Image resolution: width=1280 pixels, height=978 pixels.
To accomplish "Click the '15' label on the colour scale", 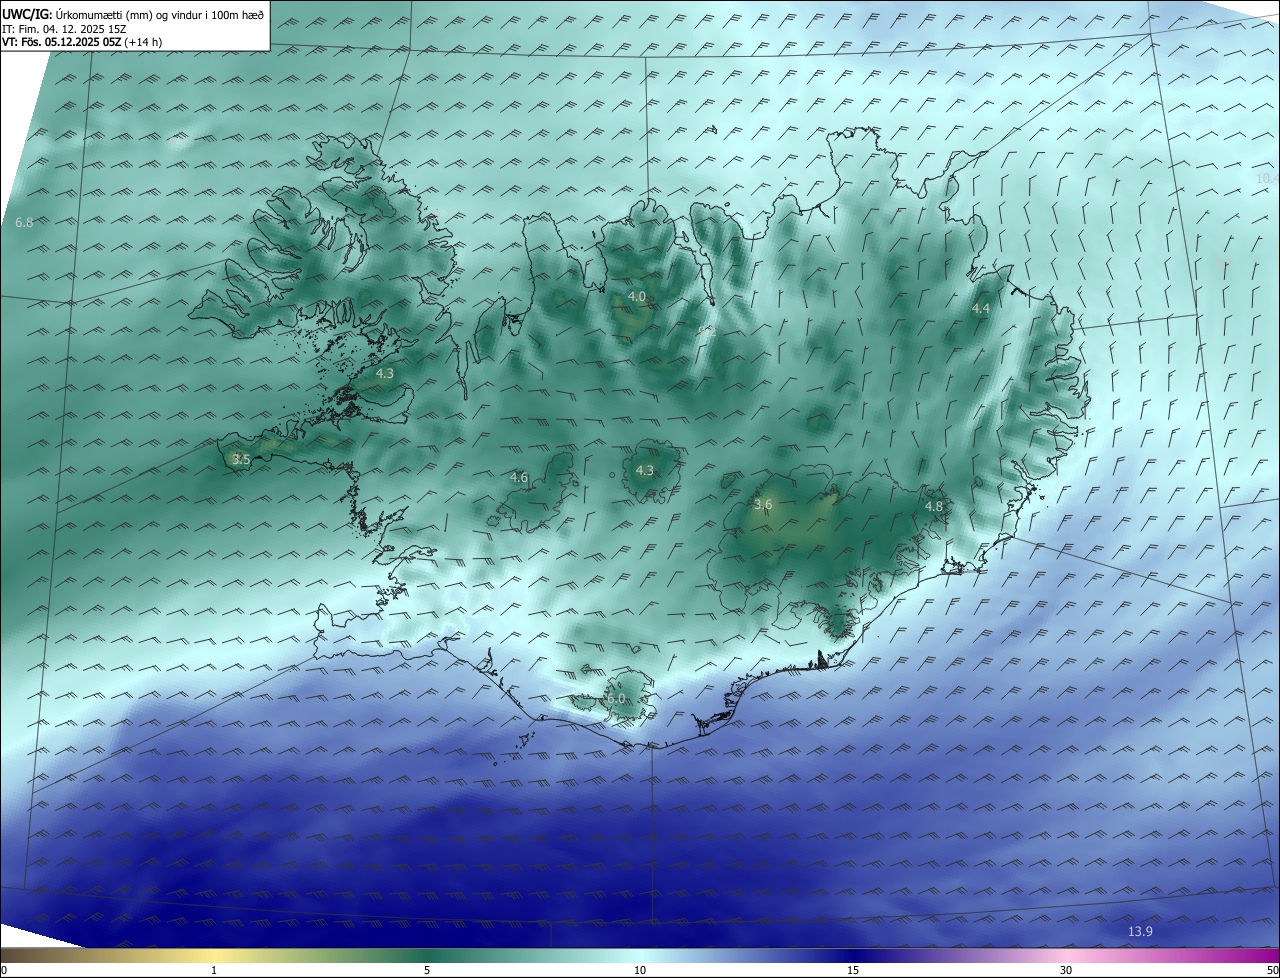I will pyautogui.click(x=853, y=970).
